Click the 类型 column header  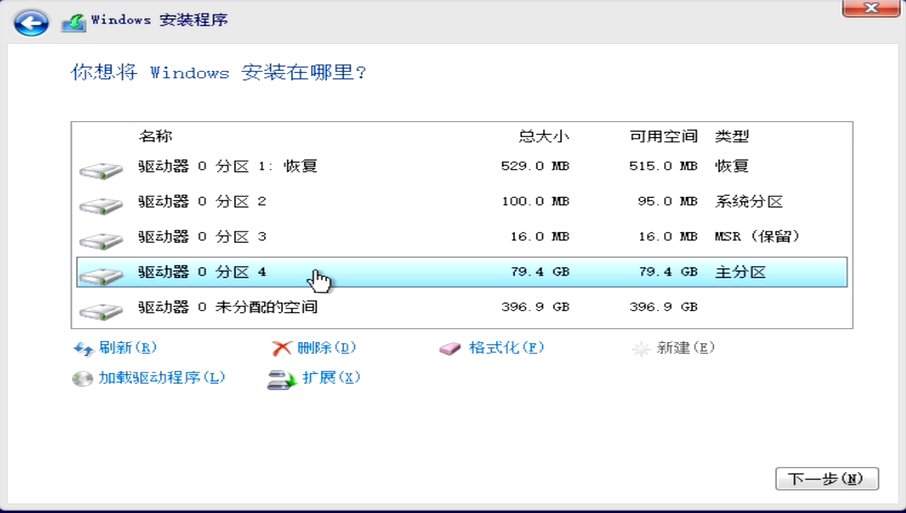click(x=732, y=136)
